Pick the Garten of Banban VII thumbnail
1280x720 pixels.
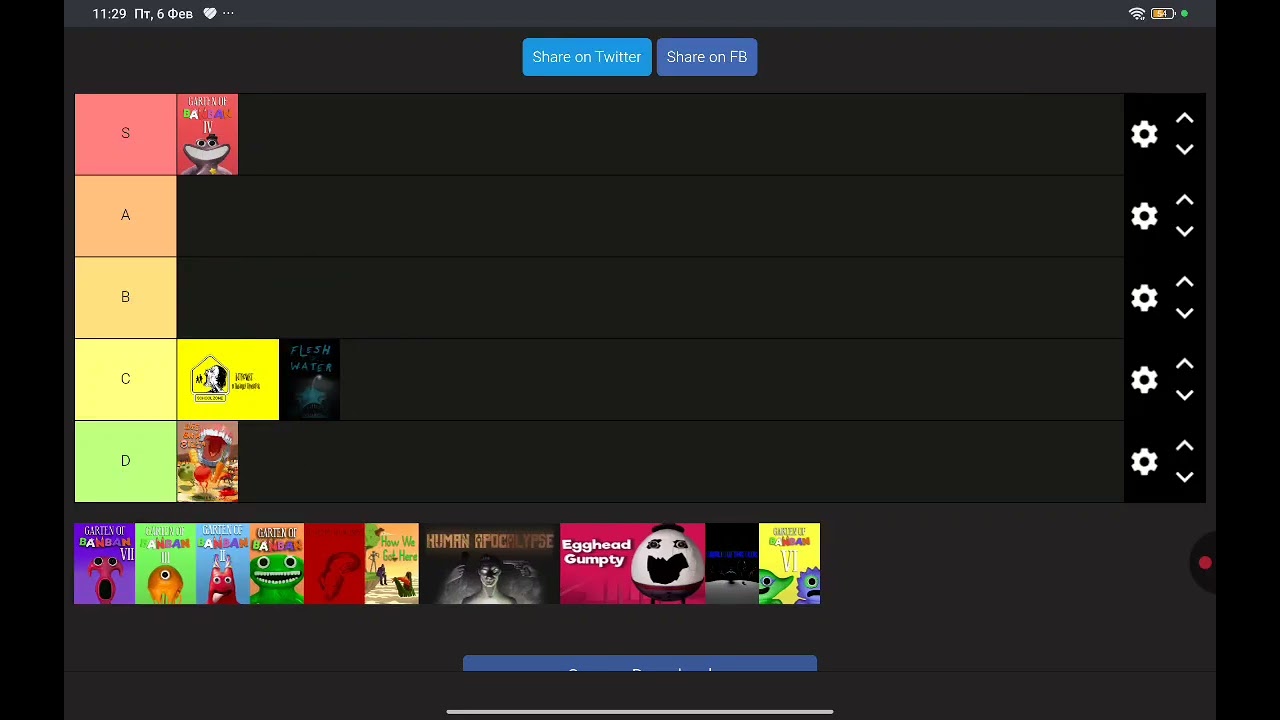click(x=104, y=564)
